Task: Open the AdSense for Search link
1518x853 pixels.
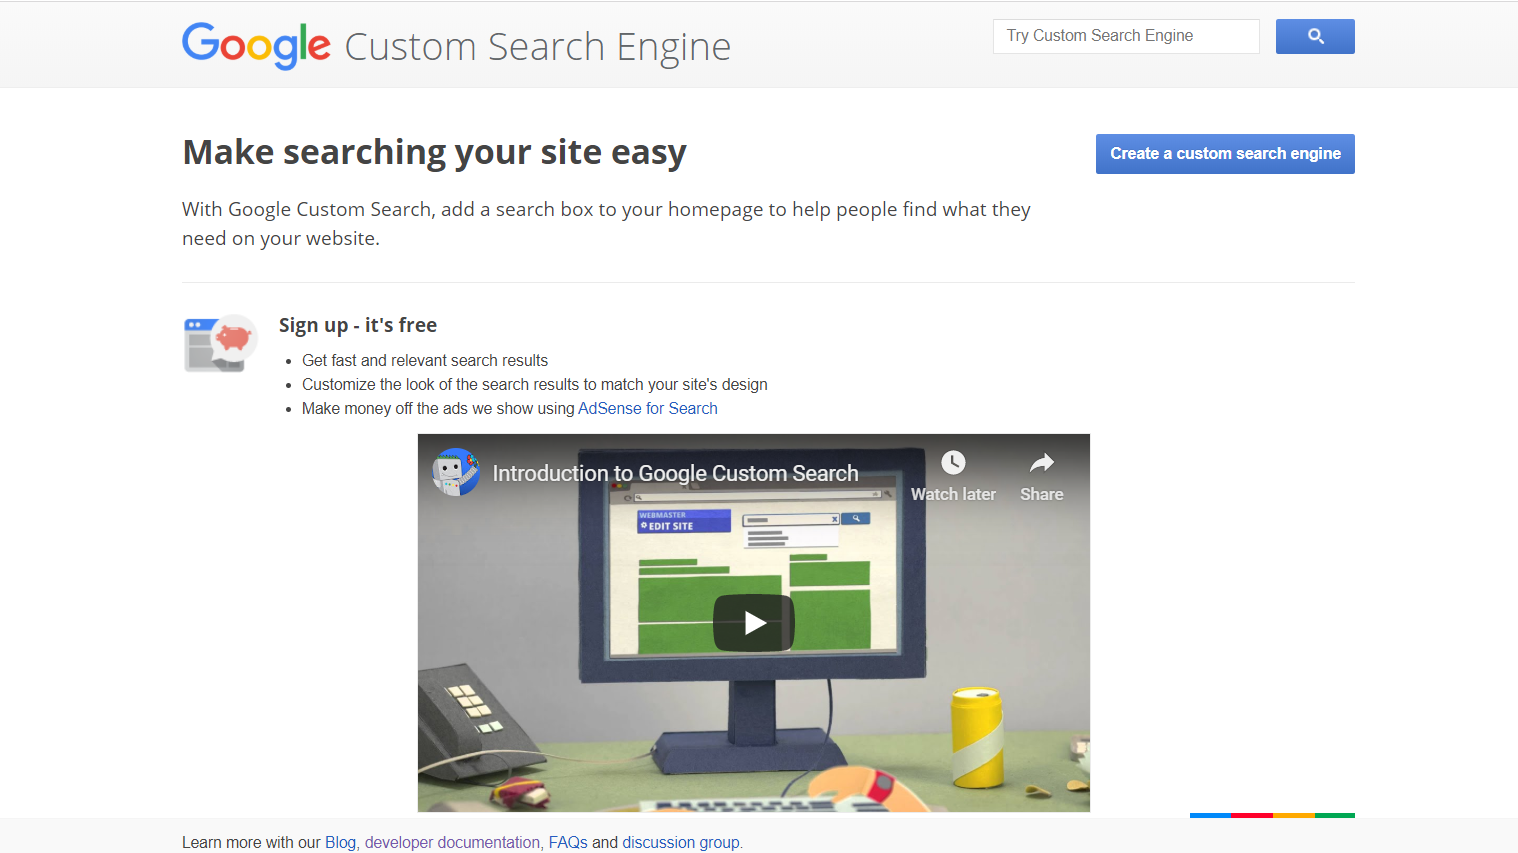Action: pyautogui.click(x=648, y=408)
